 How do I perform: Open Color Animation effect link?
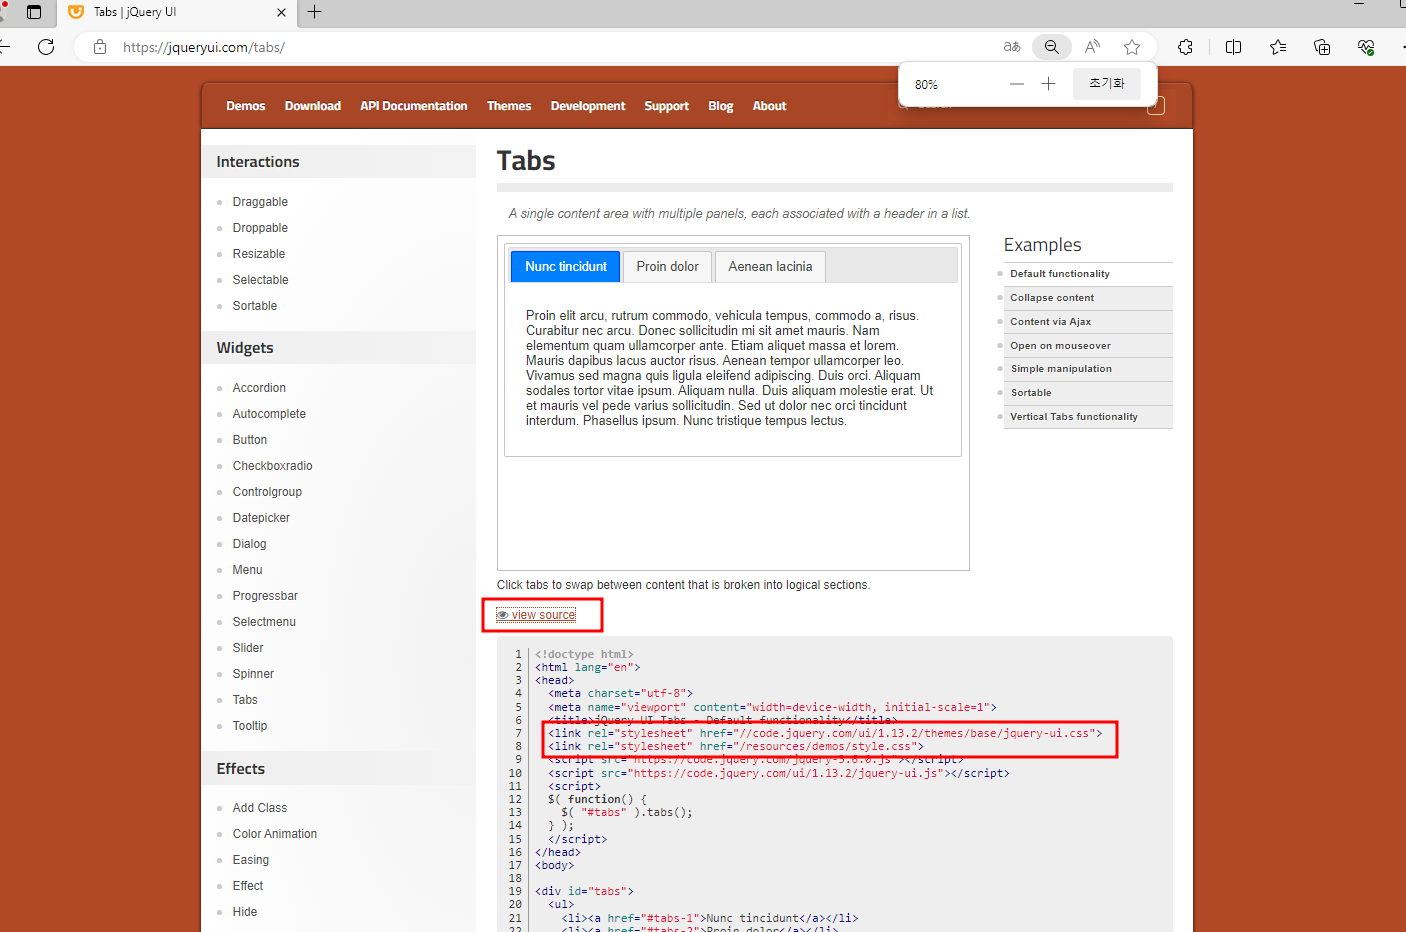274,834
